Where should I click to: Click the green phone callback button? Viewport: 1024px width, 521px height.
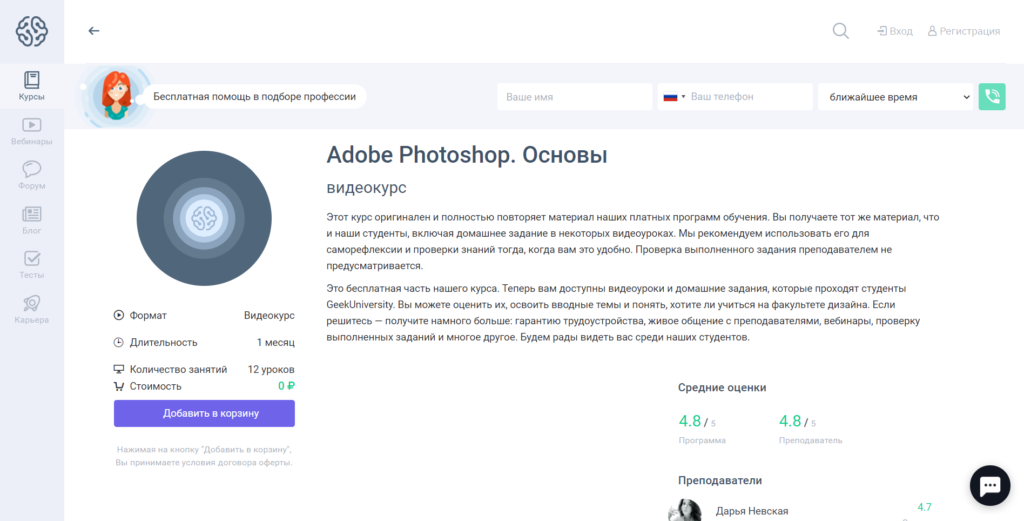click(x=992, y=97)
